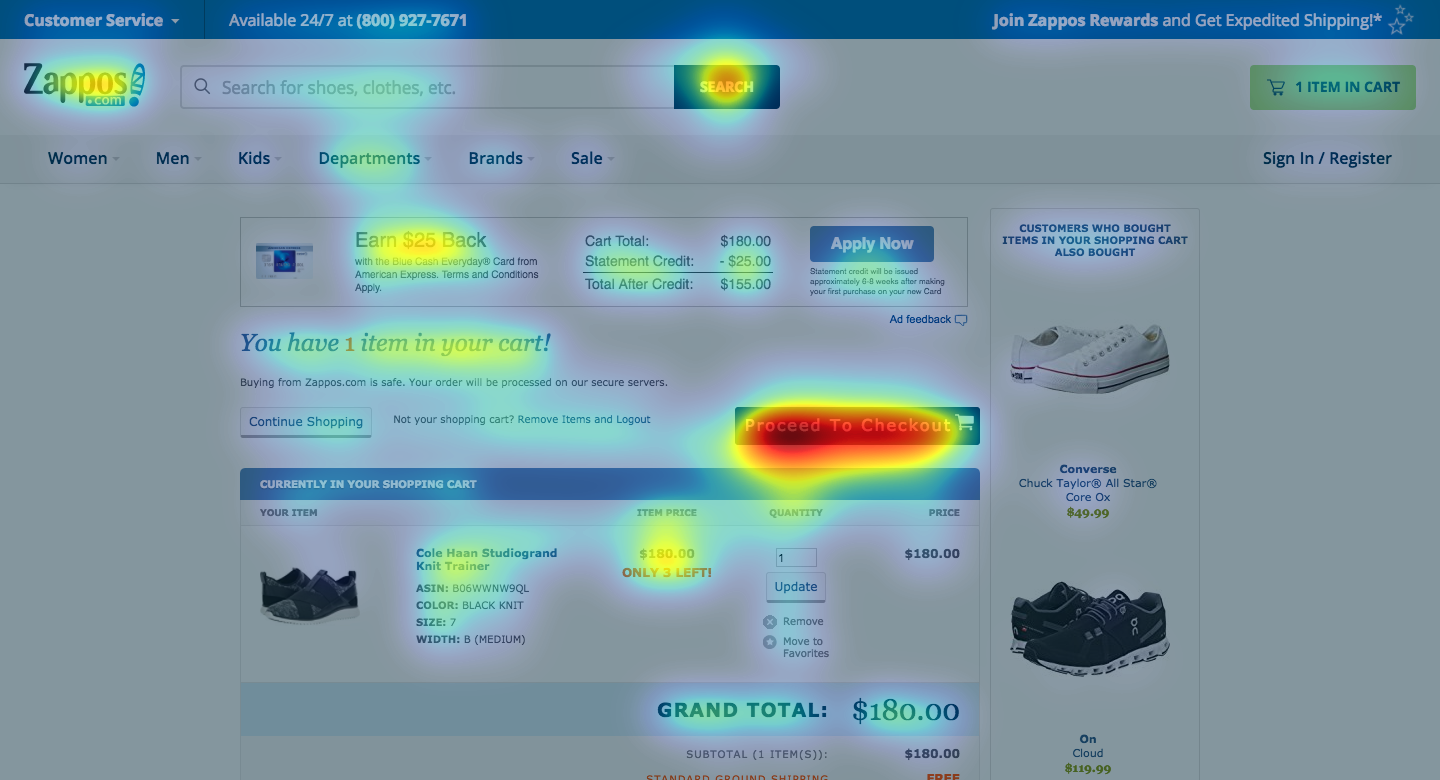Click Remove Items and Logout link
Image resolution: width=1440 pixels, height=780 pixels.
click(x=584, y=419)
